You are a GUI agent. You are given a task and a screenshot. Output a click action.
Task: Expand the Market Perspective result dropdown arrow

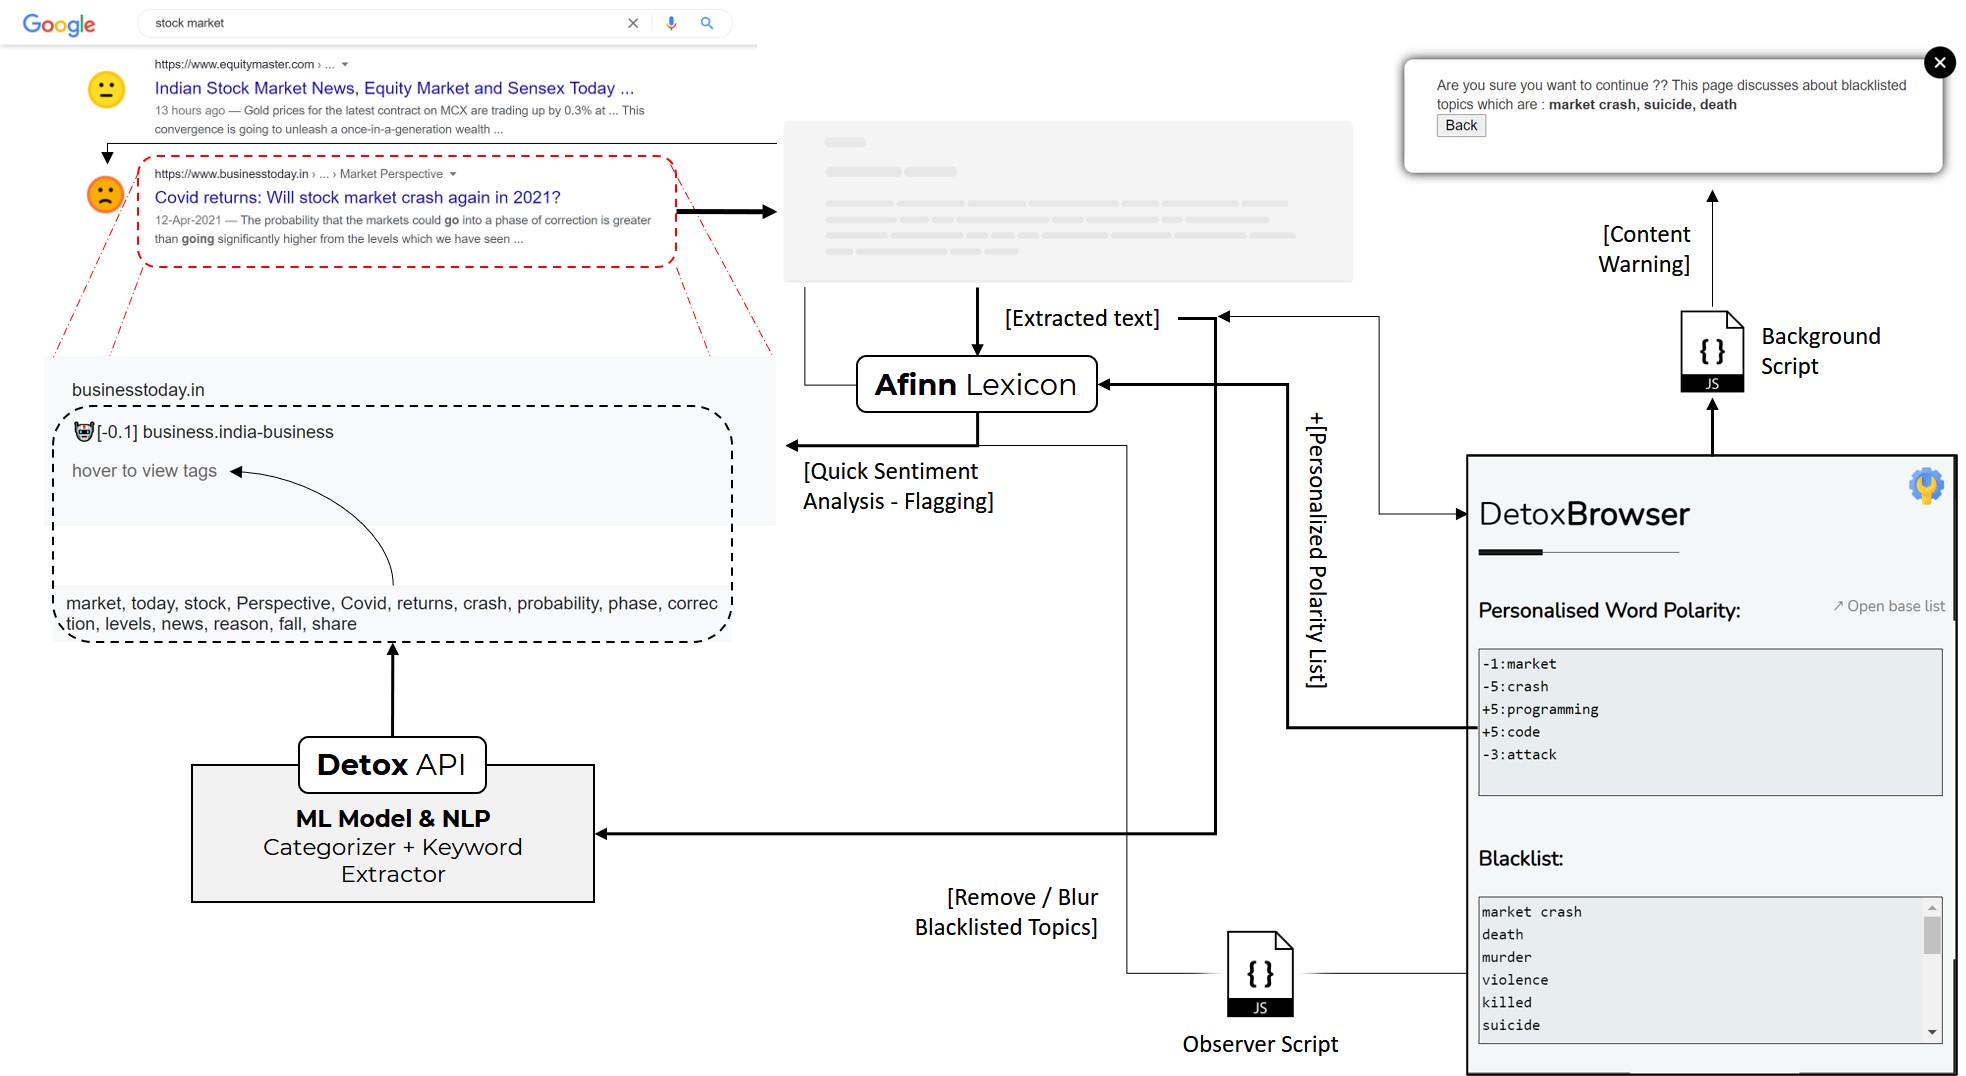coord(453,174)
